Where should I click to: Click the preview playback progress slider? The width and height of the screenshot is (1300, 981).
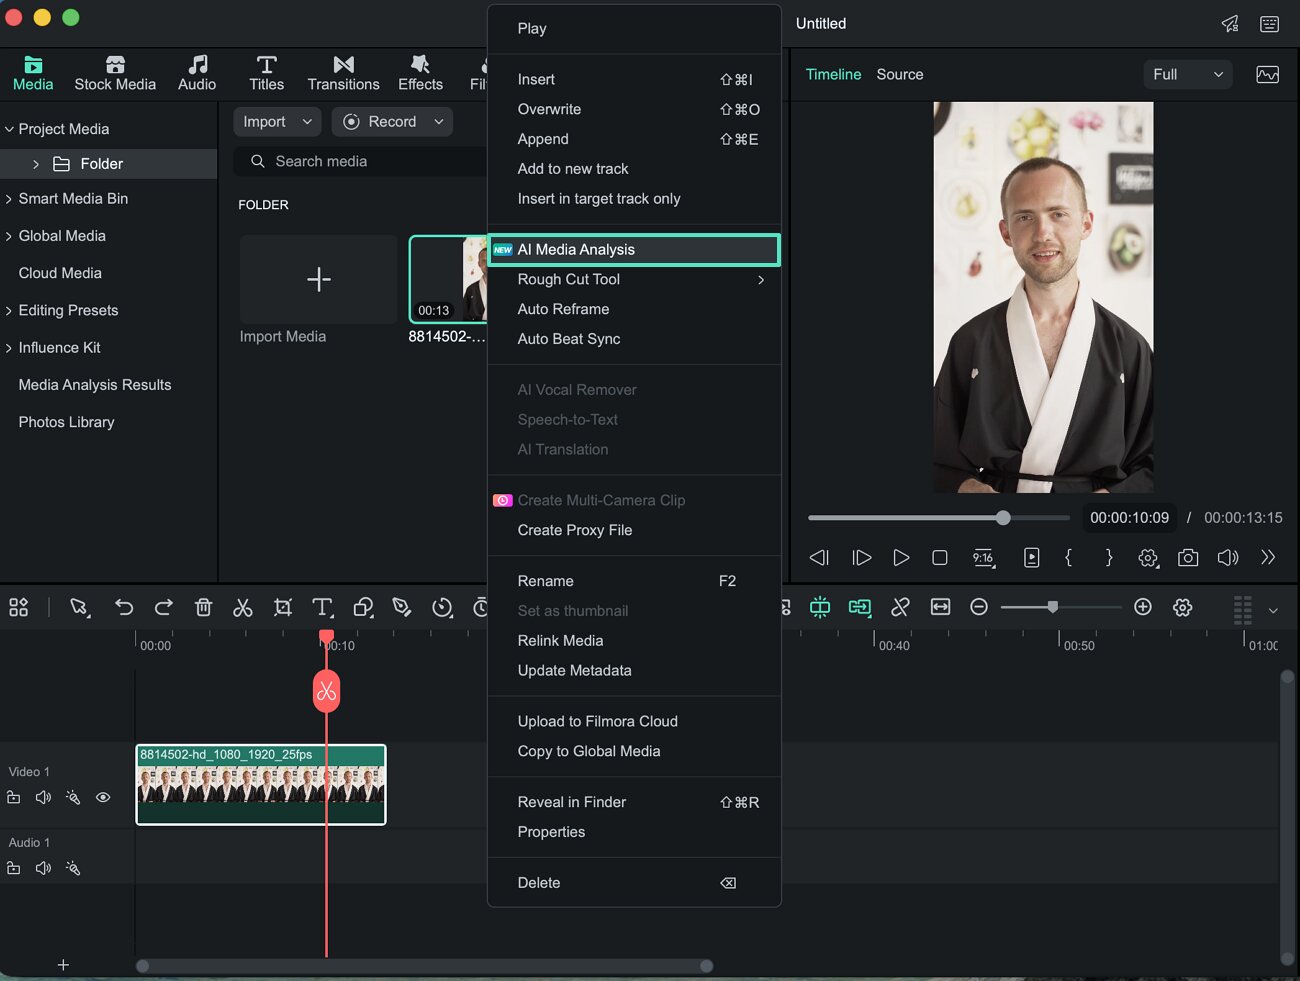[x=938, y=518]
